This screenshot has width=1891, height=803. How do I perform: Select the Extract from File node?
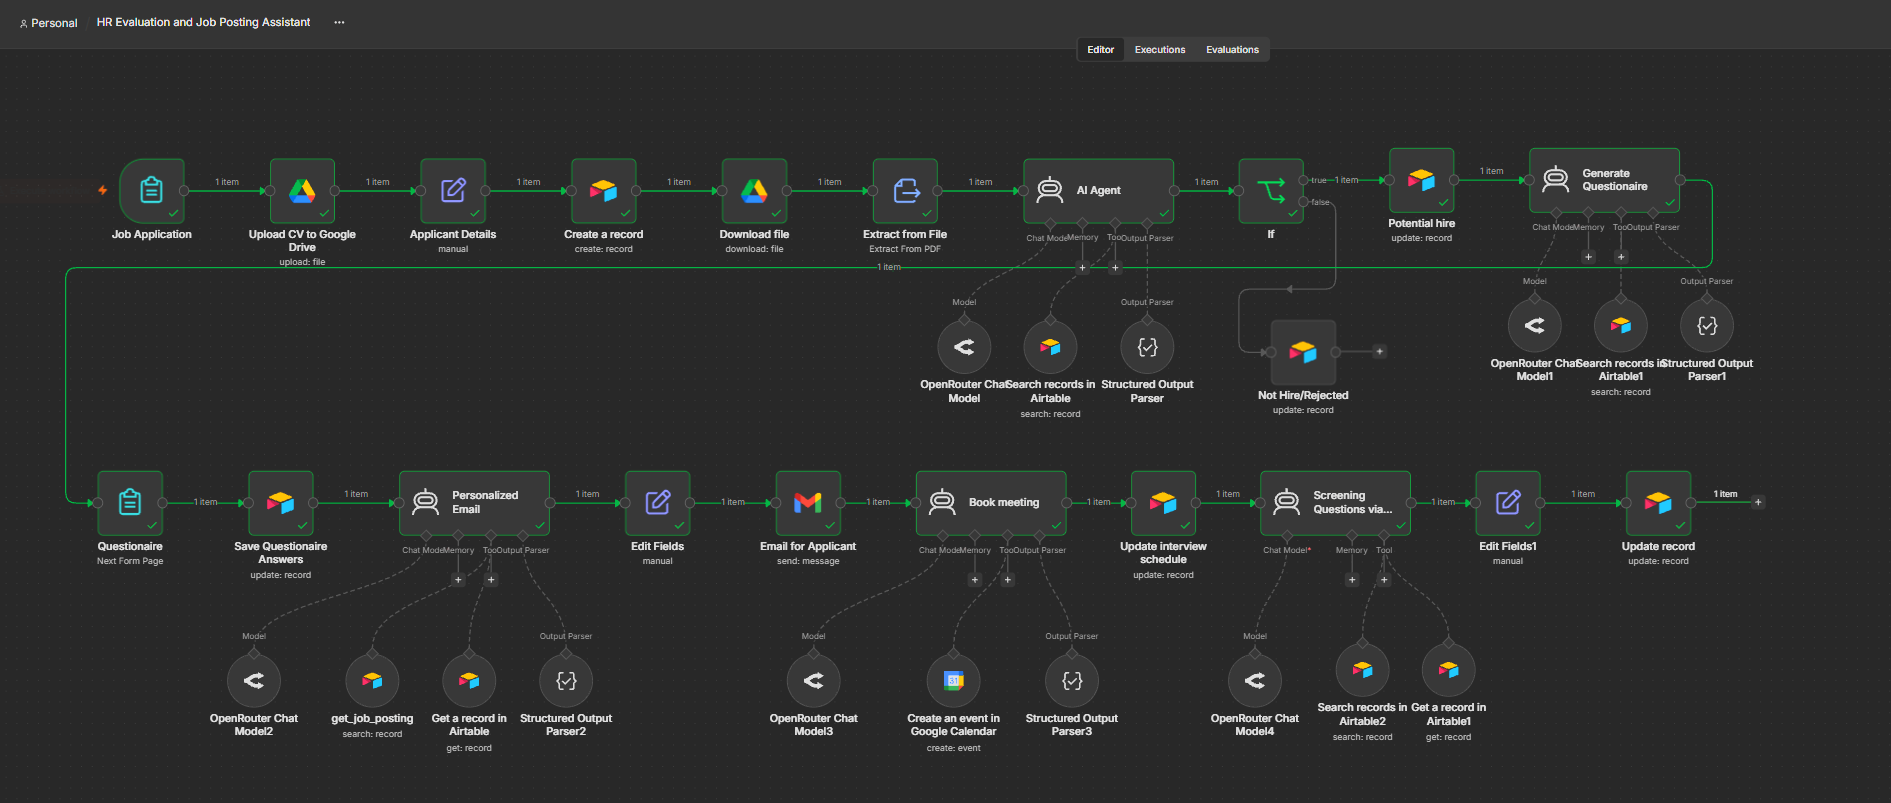click(905, 190)
